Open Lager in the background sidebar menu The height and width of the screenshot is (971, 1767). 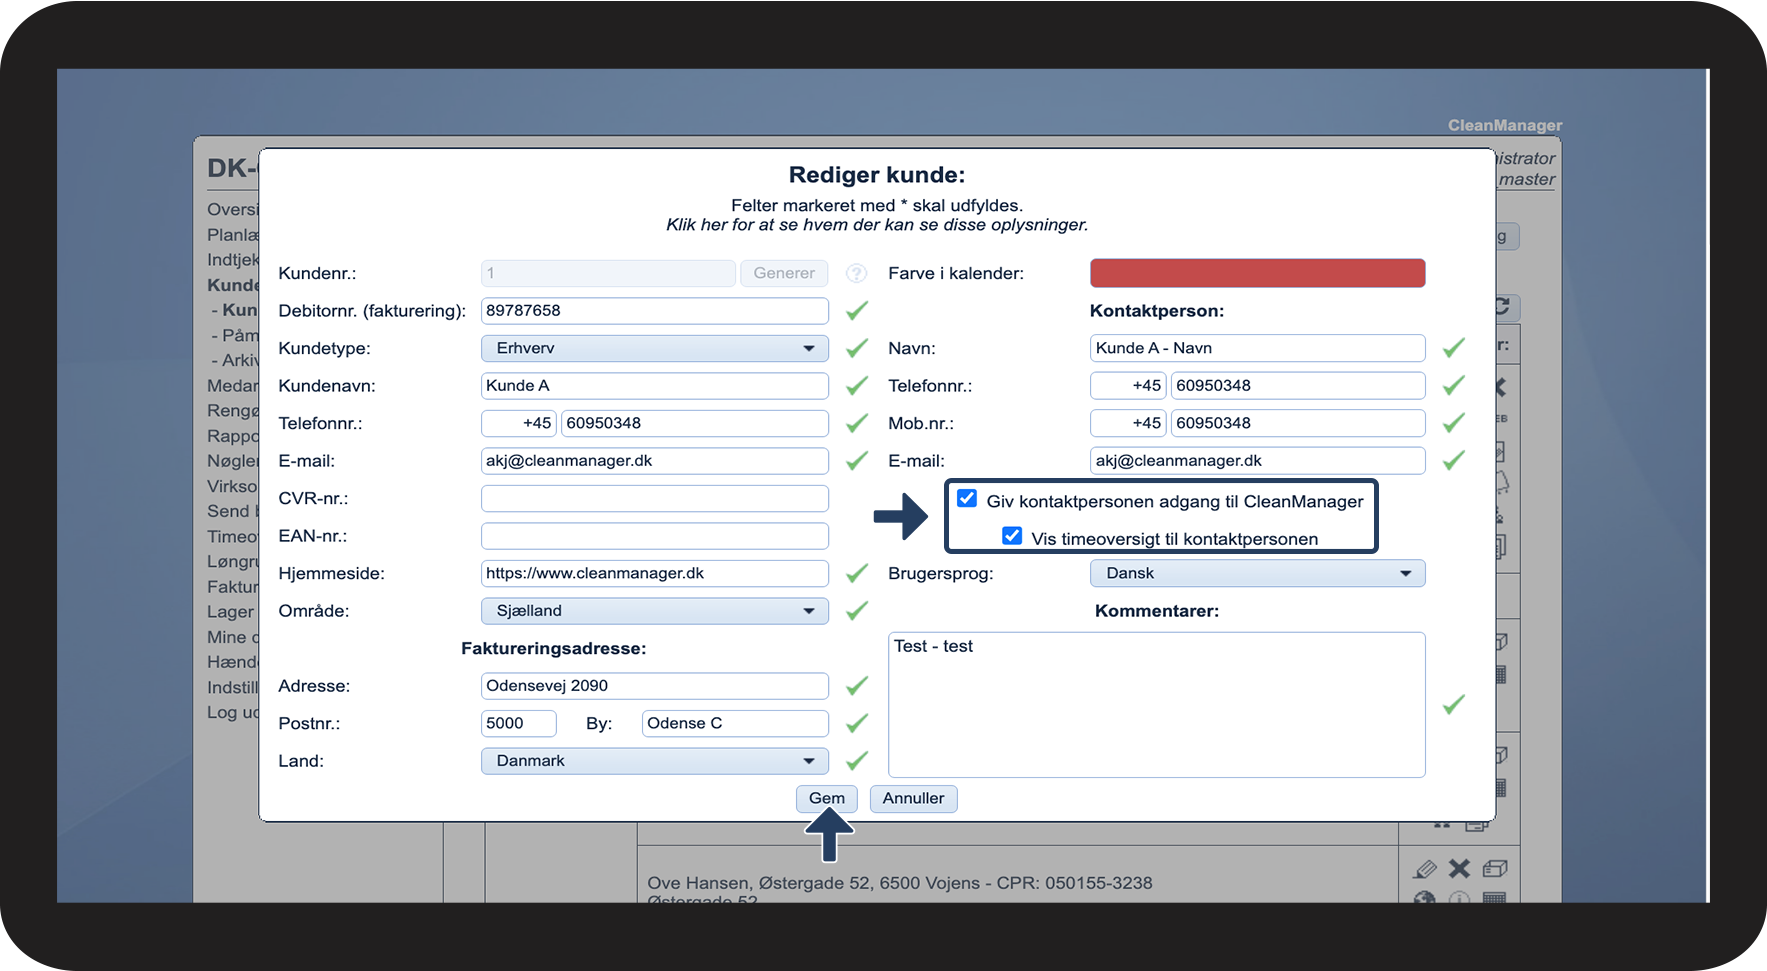click(231, 612)
